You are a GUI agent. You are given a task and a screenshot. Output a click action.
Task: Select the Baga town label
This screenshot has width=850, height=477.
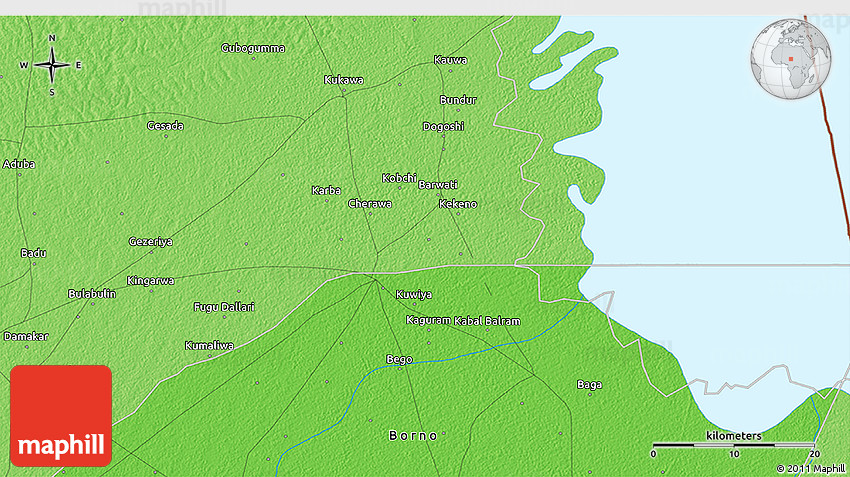coord(589,385)
